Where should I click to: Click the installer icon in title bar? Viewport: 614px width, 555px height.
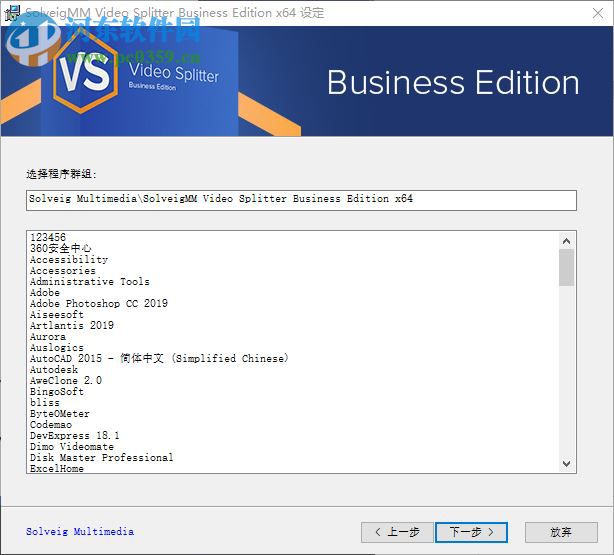pyautogui.click(x=12, y=13)
